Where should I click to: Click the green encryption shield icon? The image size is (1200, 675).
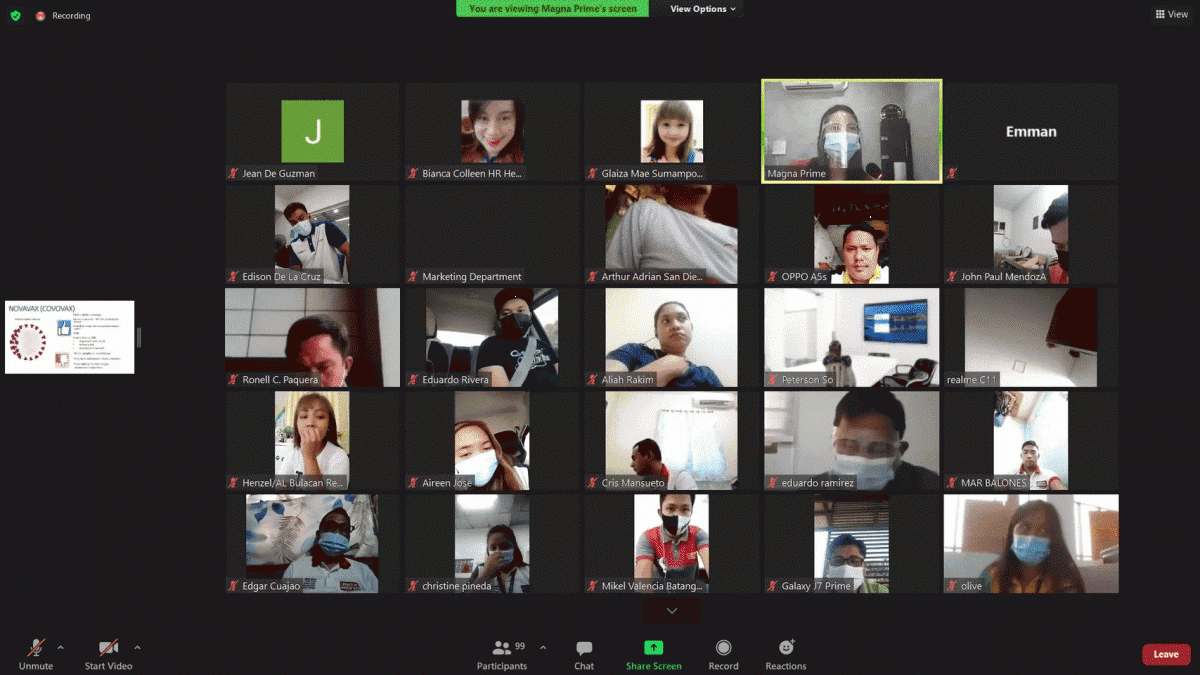pyautogui.click(x=15, y=16)
